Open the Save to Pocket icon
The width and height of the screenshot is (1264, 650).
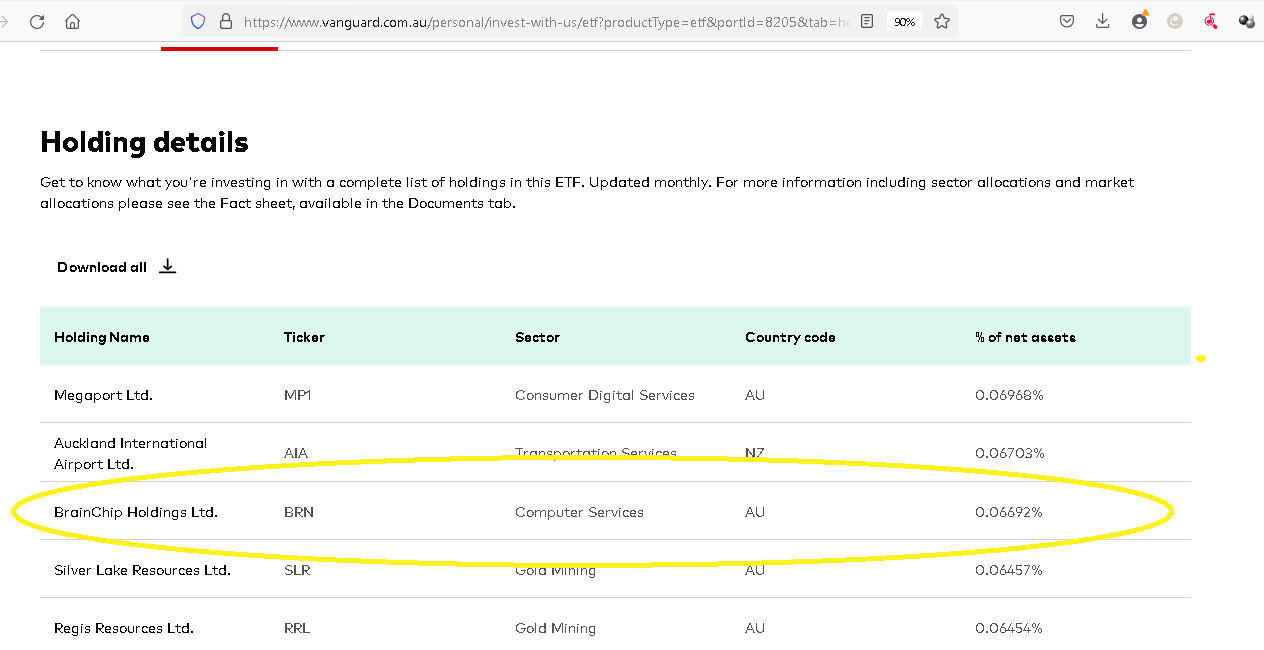click(x=1067, y=21)
